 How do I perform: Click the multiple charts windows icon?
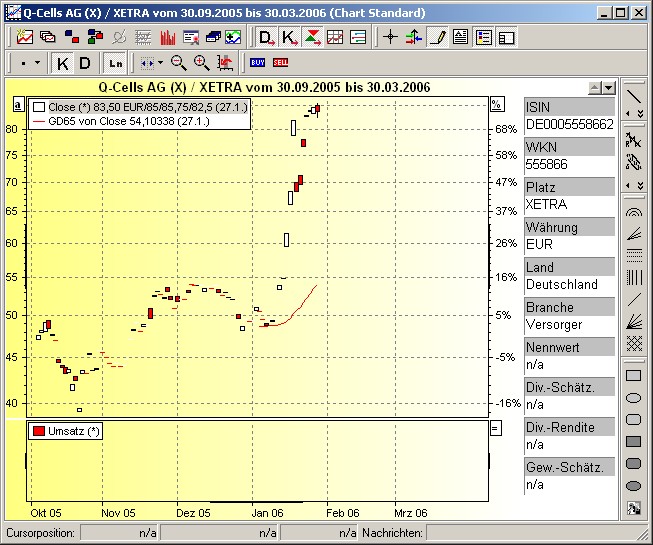48,37
